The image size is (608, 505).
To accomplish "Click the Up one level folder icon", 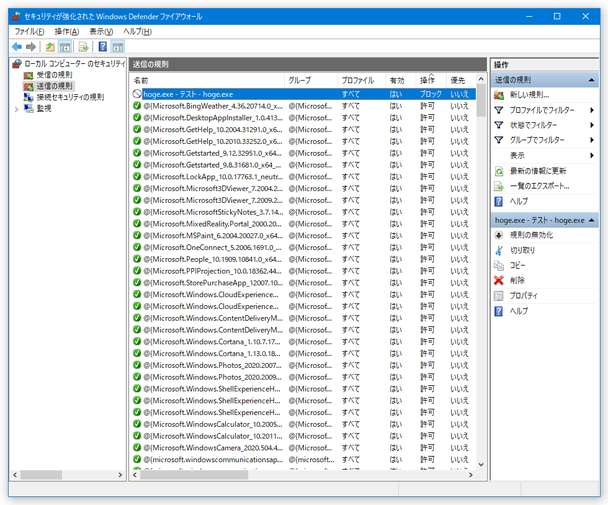I will click(x=50, y=47).
